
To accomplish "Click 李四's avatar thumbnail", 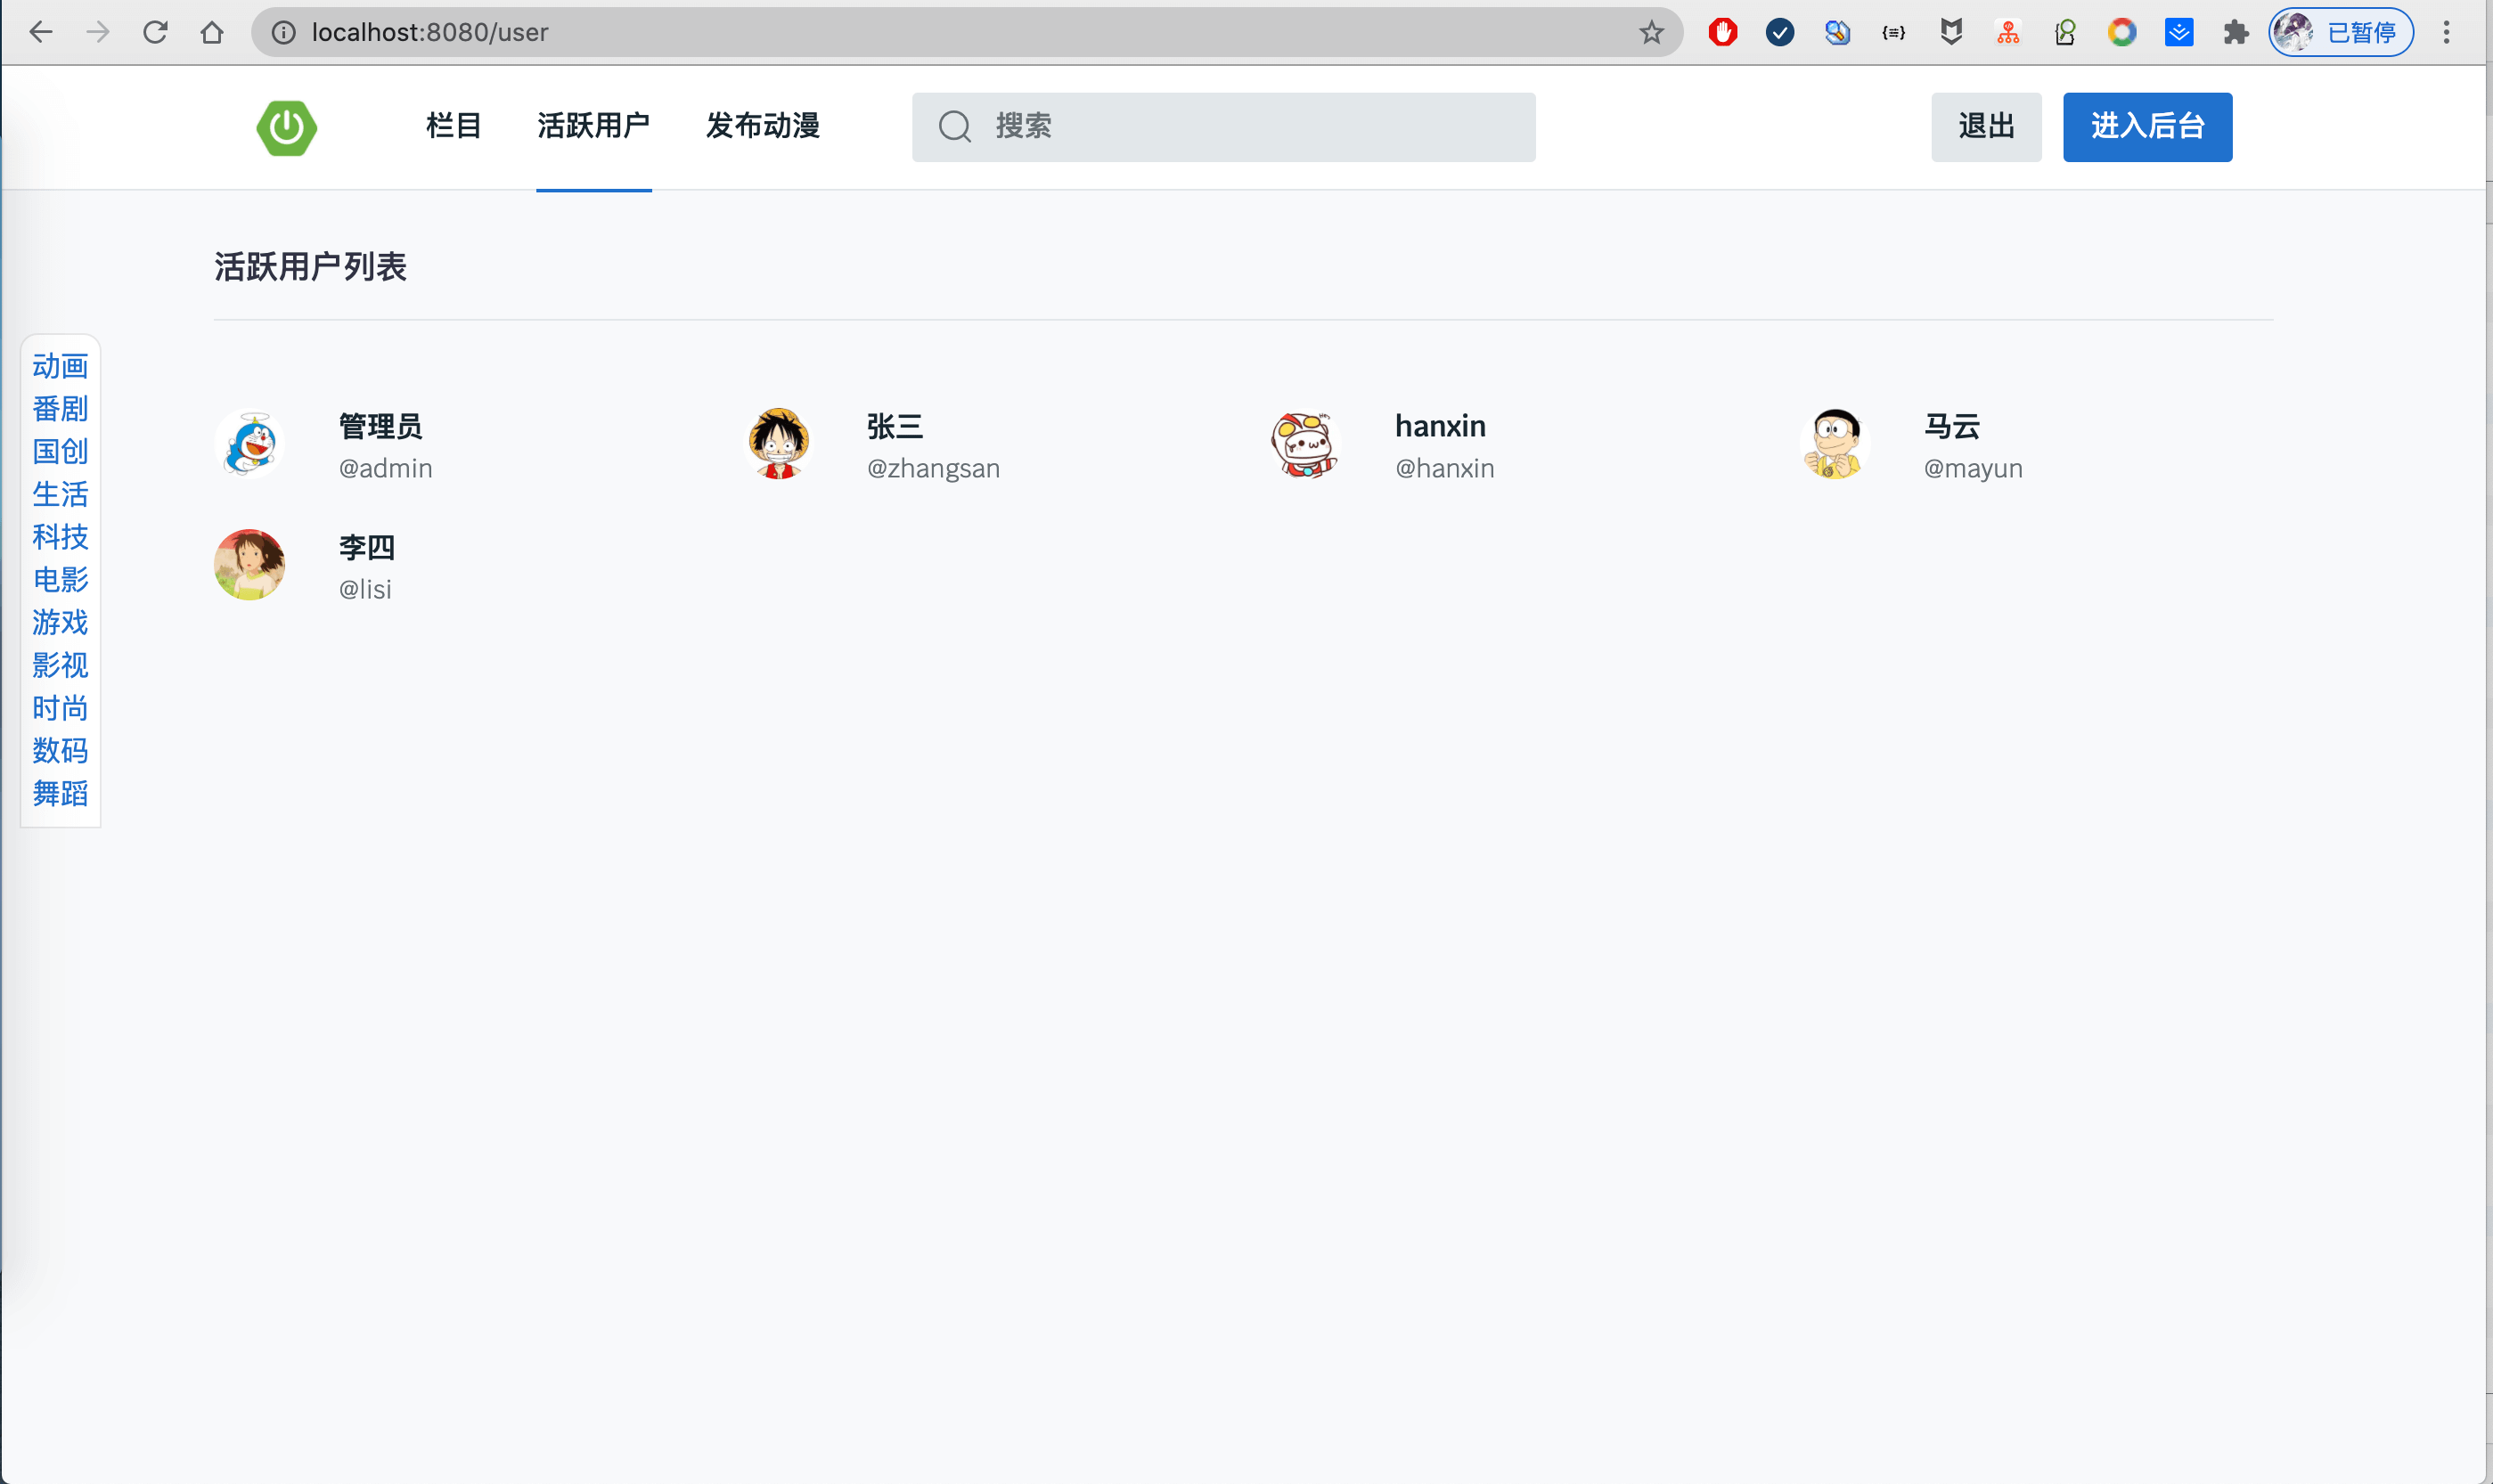I will click(x=249, y=564).
